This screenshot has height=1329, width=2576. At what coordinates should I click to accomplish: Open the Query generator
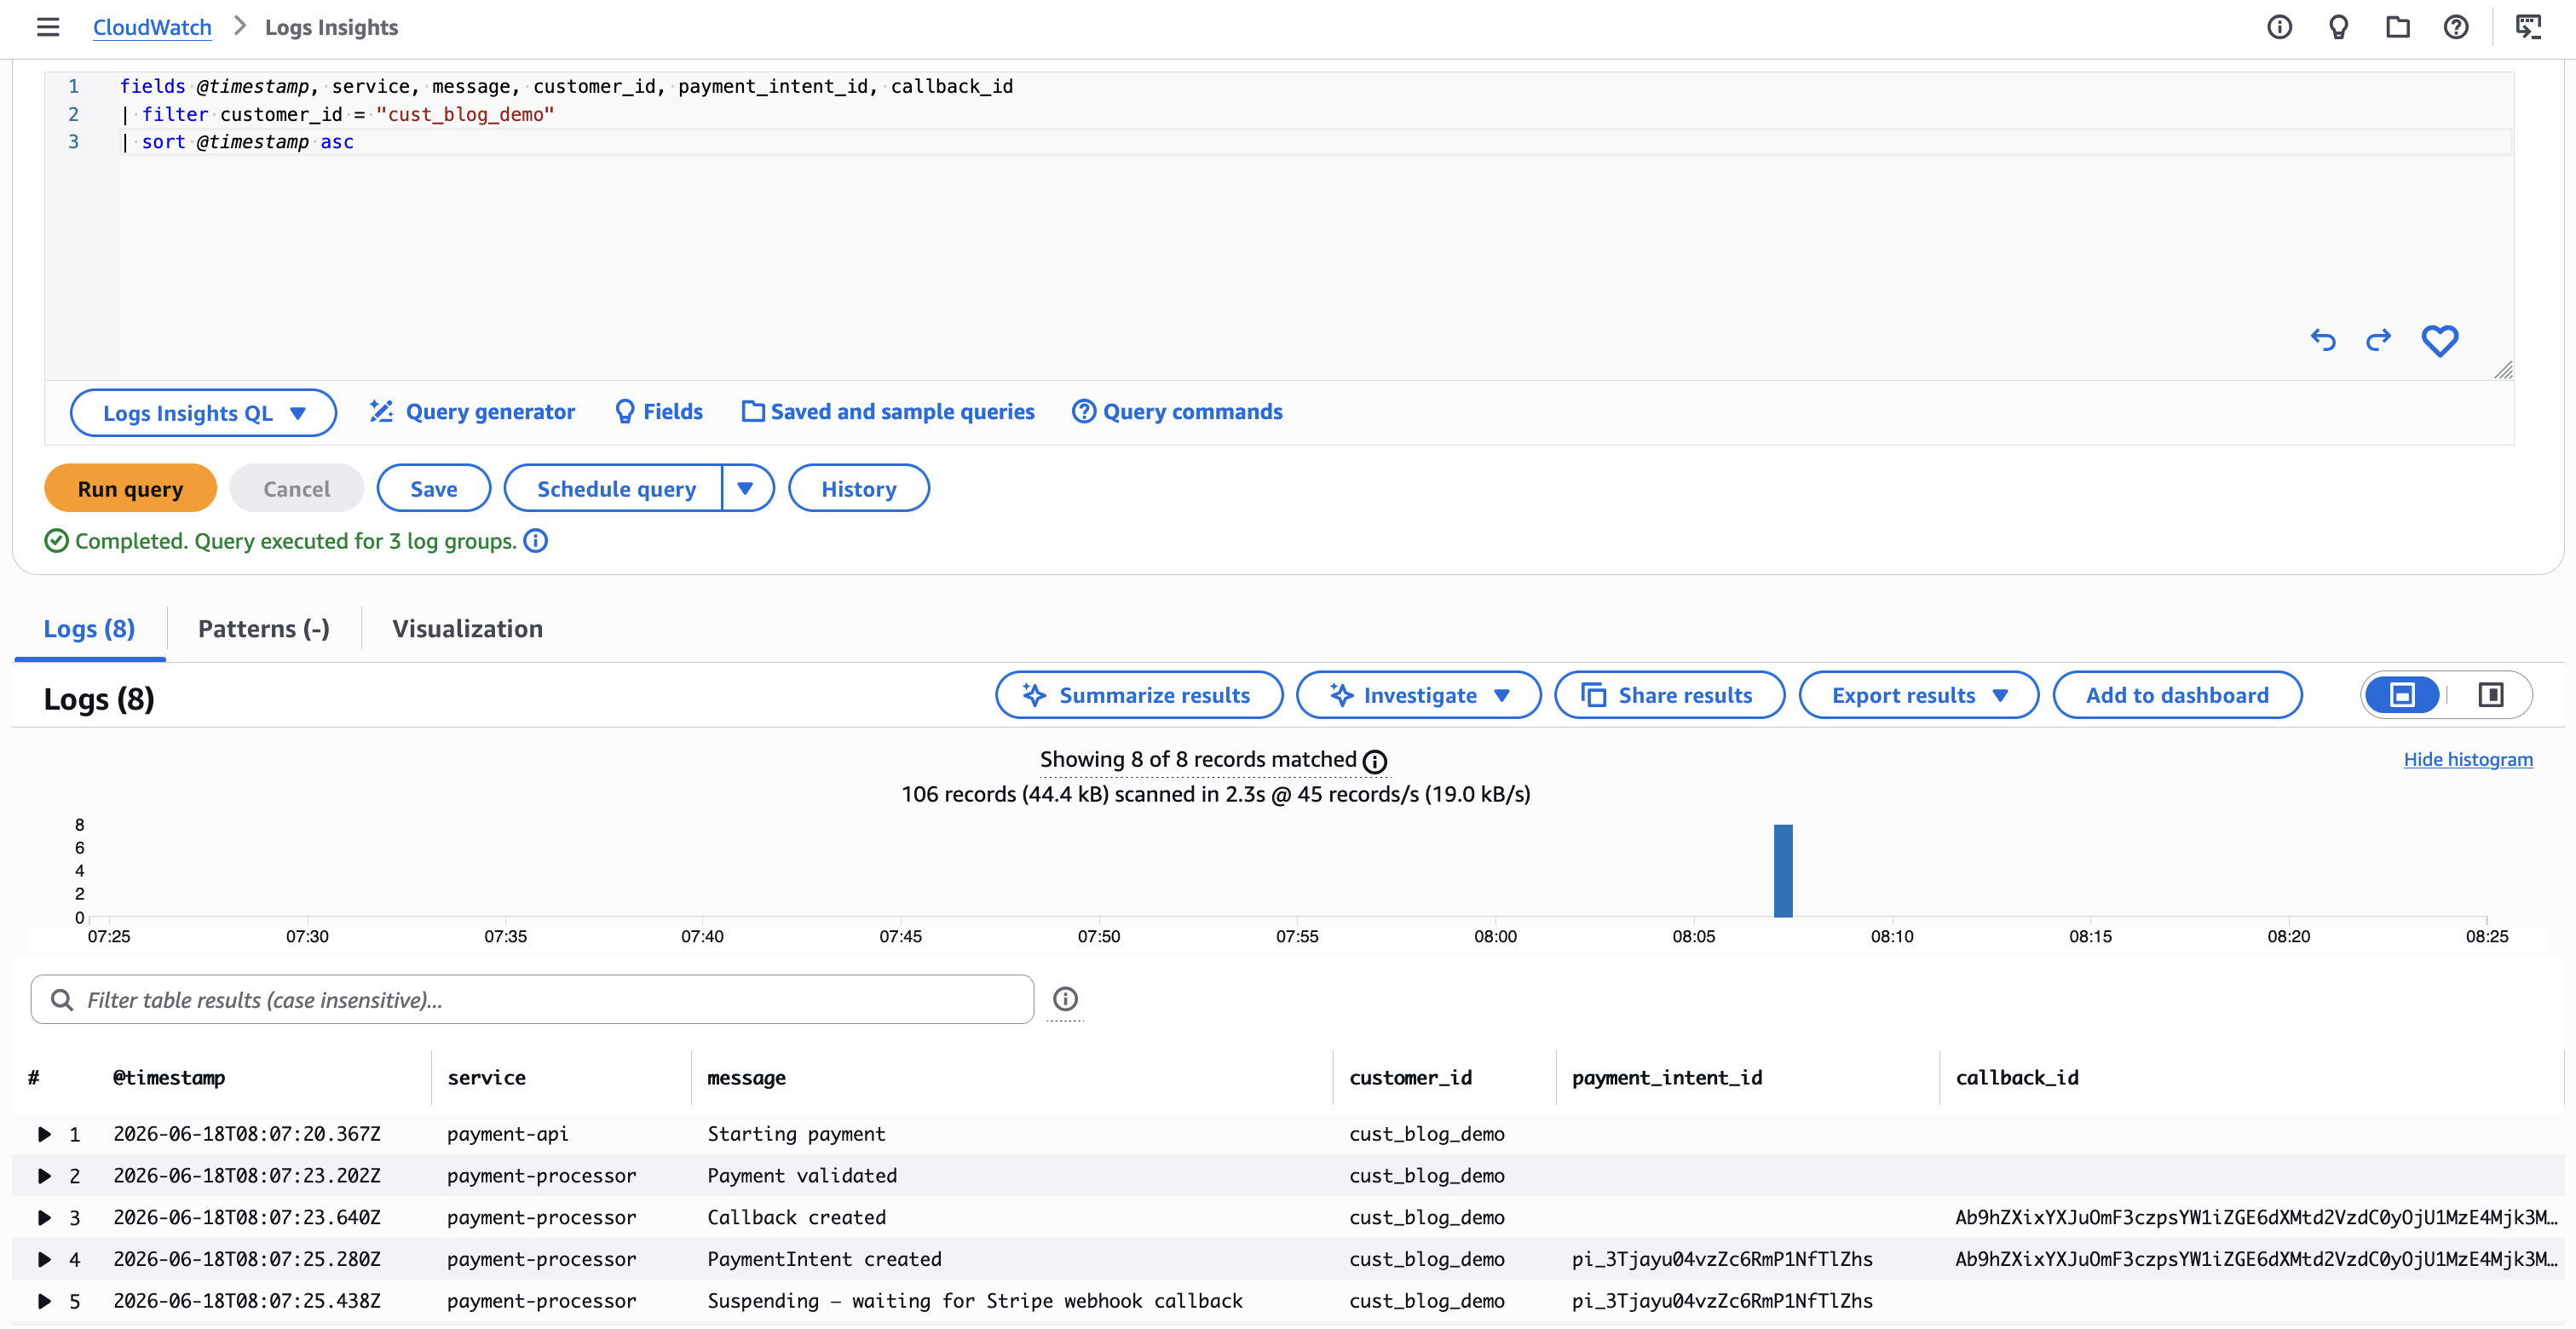472,411
